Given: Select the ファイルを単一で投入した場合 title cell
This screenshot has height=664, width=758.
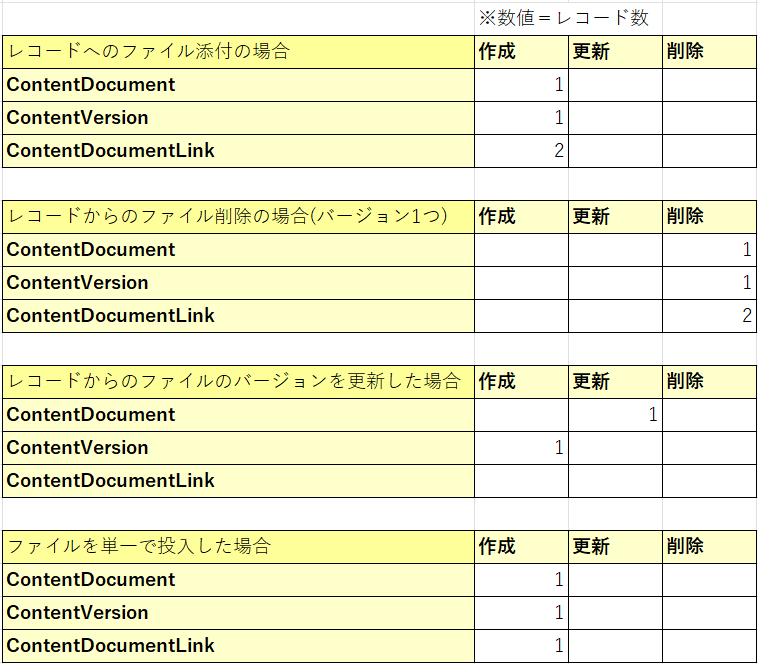Looking at the screenshot, I should click(239, 546).
